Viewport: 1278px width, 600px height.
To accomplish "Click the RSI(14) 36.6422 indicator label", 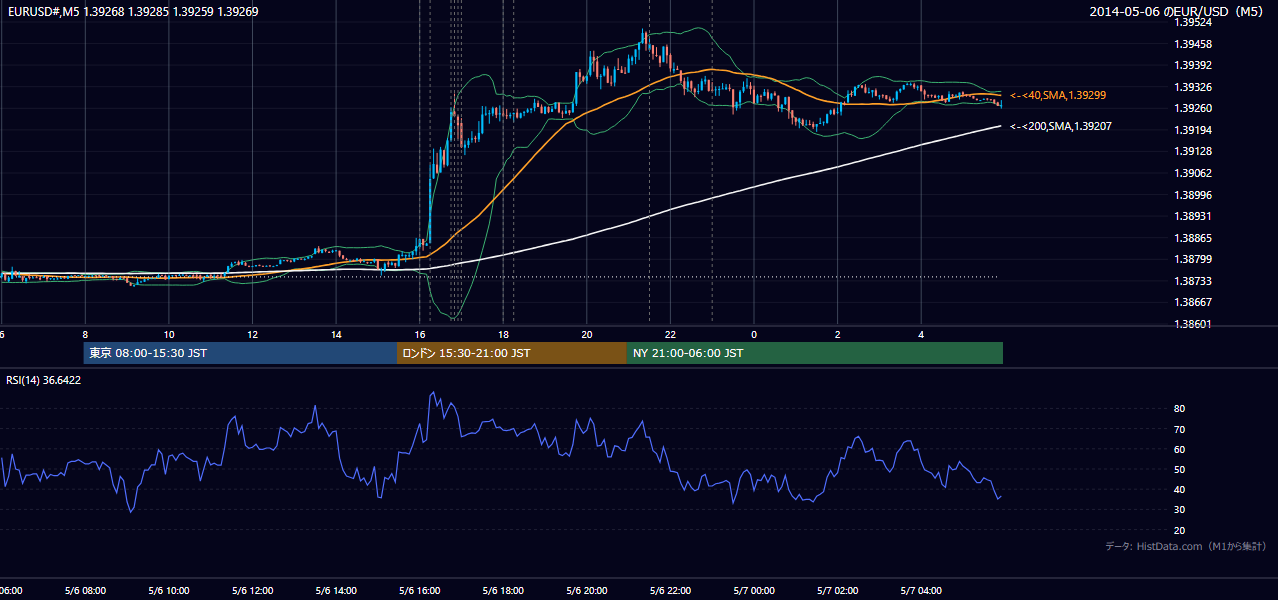I will tap(44, 380).
